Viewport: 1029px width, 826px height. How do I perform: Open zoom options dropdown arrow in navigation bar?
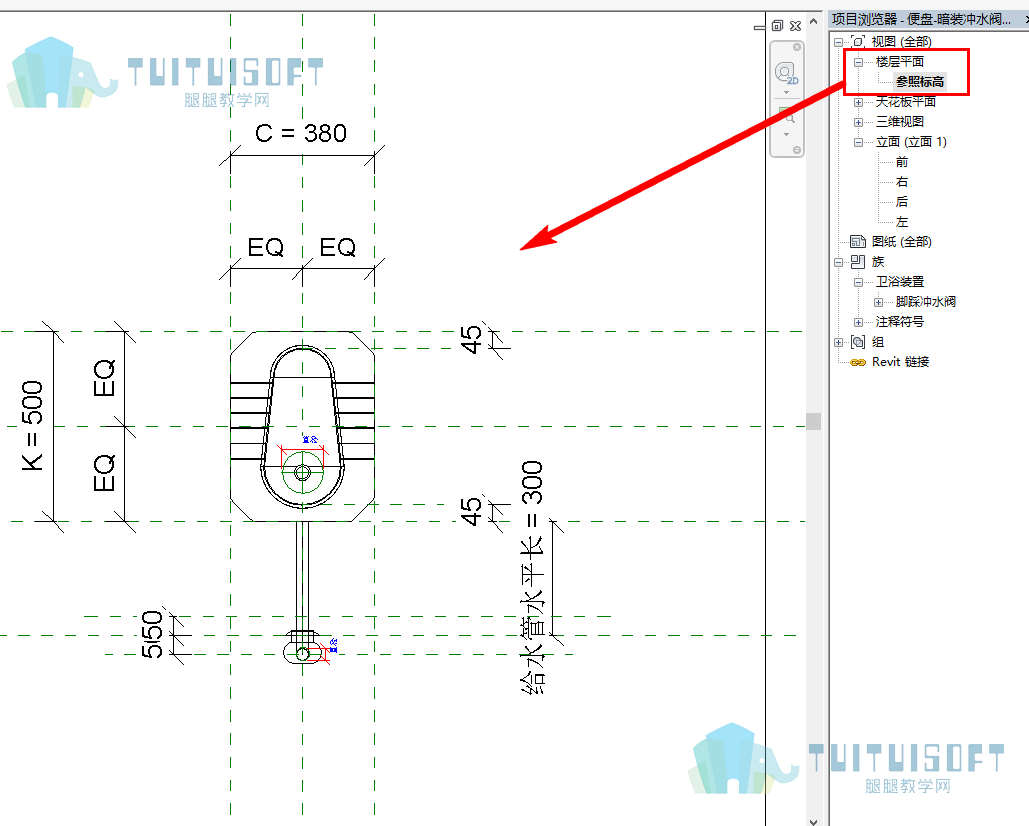click(x=786, y=134)
